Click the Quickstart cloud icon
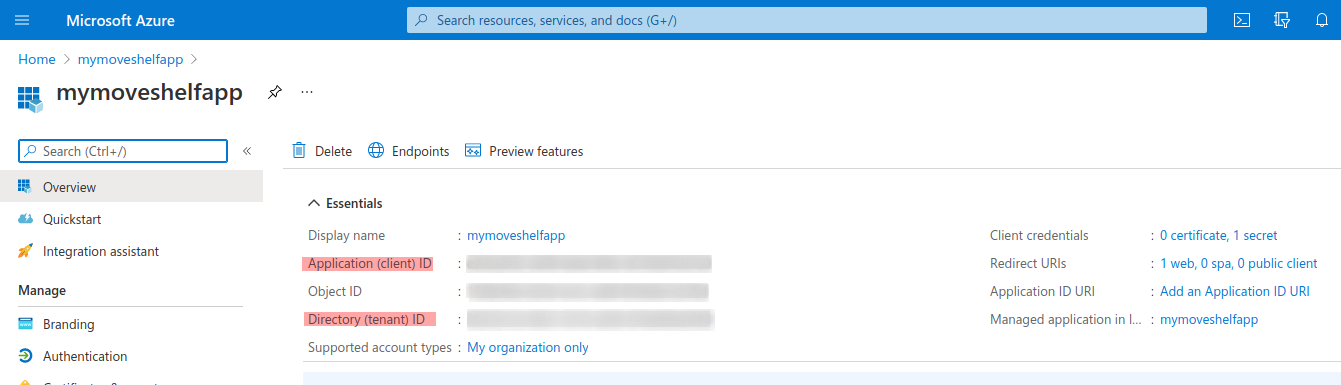Screen dimensions: 1341x385 [25, 219]
